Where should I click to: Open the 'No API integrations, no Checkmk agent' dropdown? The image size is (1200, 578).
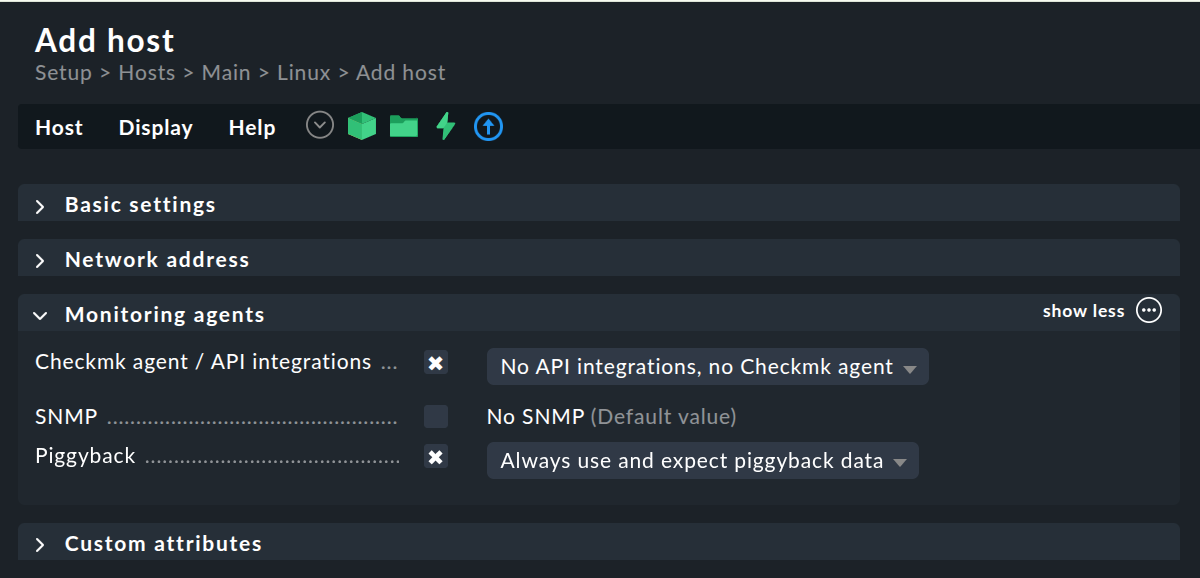coord(707,366)
